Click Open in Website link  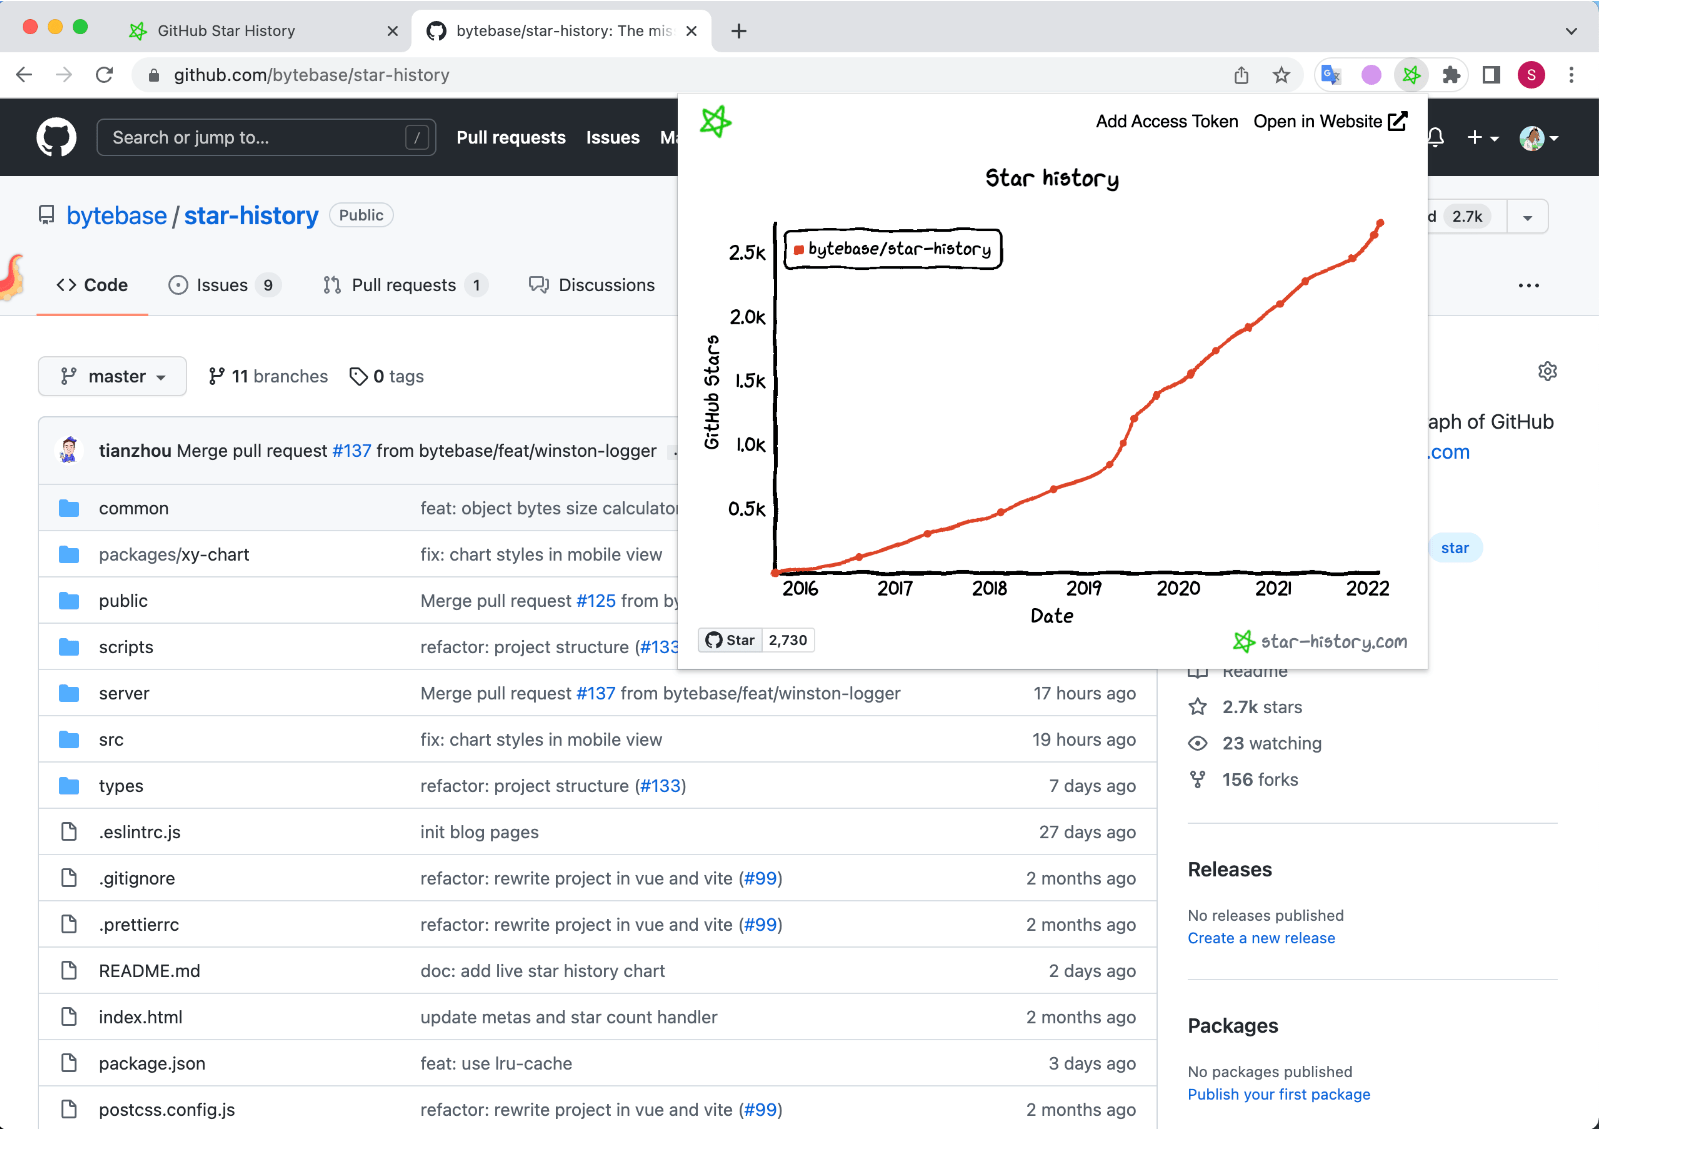coord(1330,121)
